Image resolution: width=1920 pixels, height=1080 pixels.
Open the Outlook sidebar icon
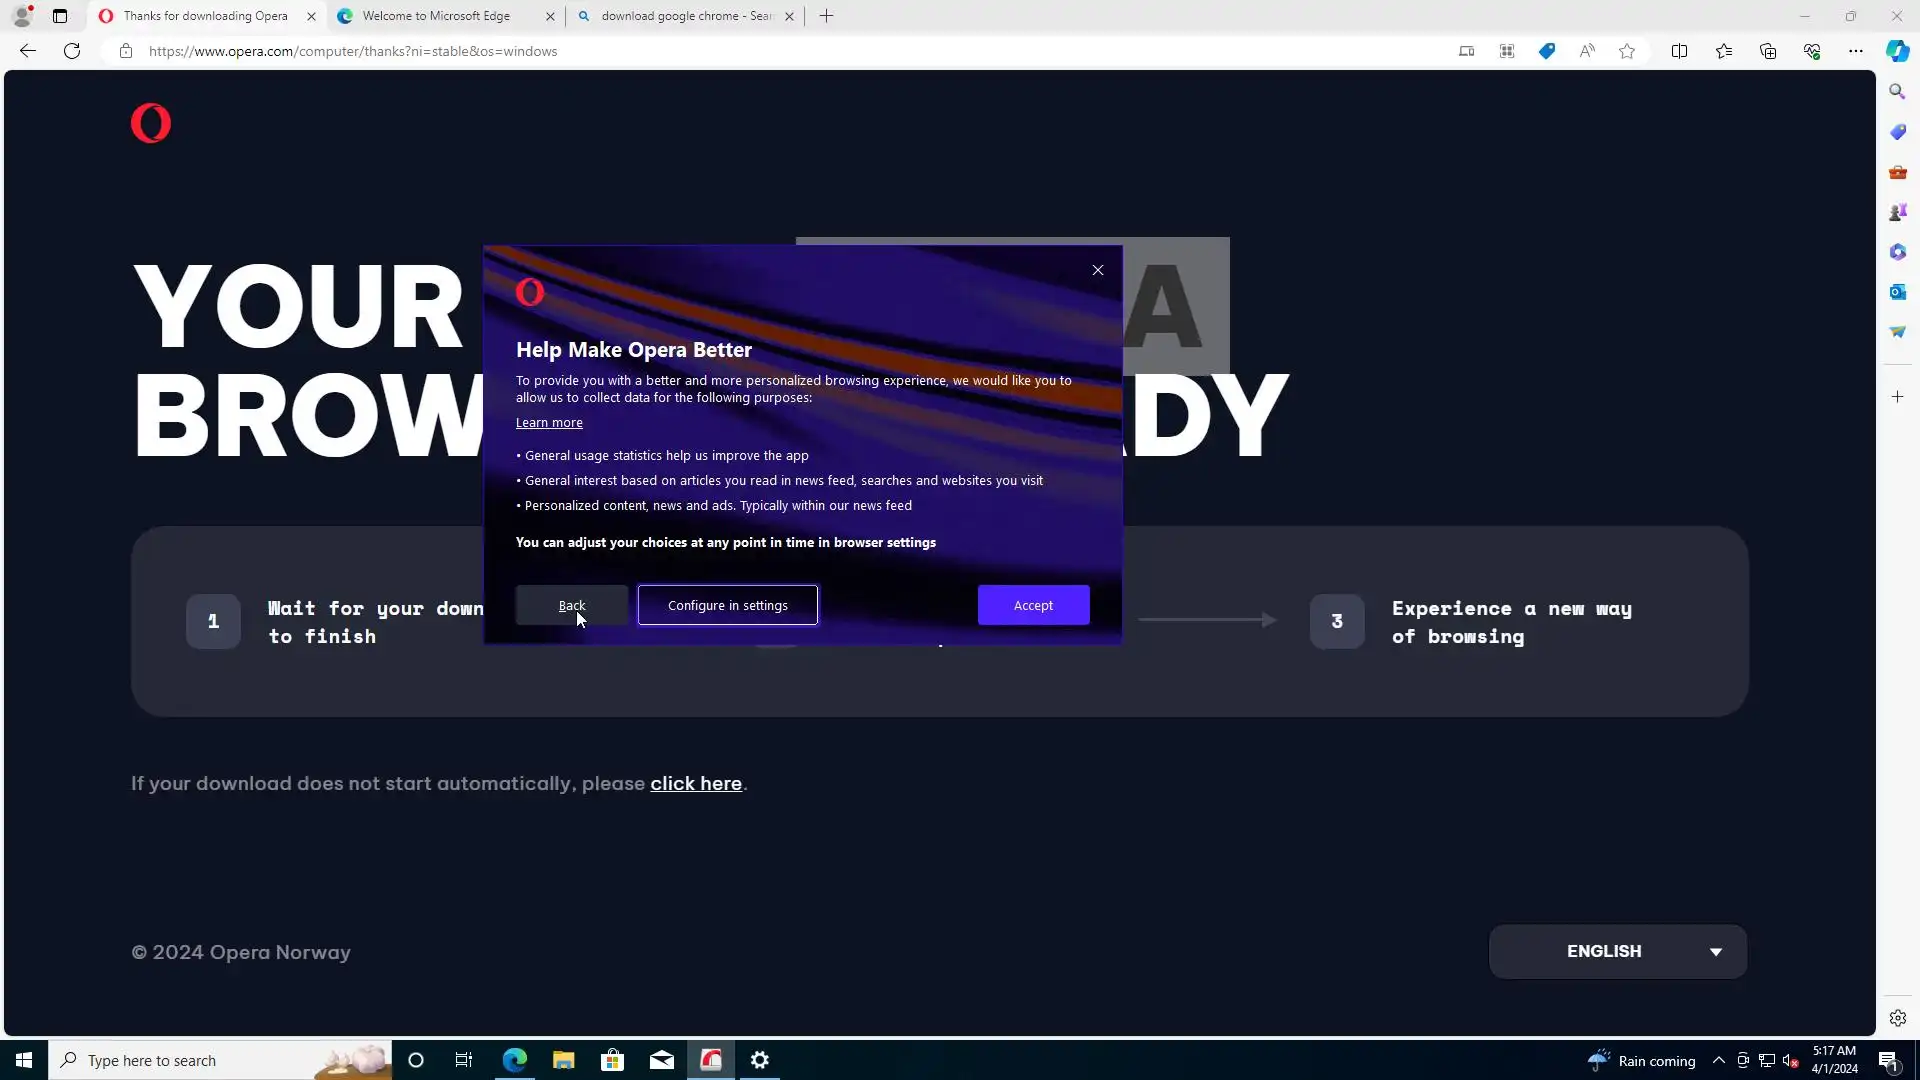pyautogui.click(x=1897, y=292)
